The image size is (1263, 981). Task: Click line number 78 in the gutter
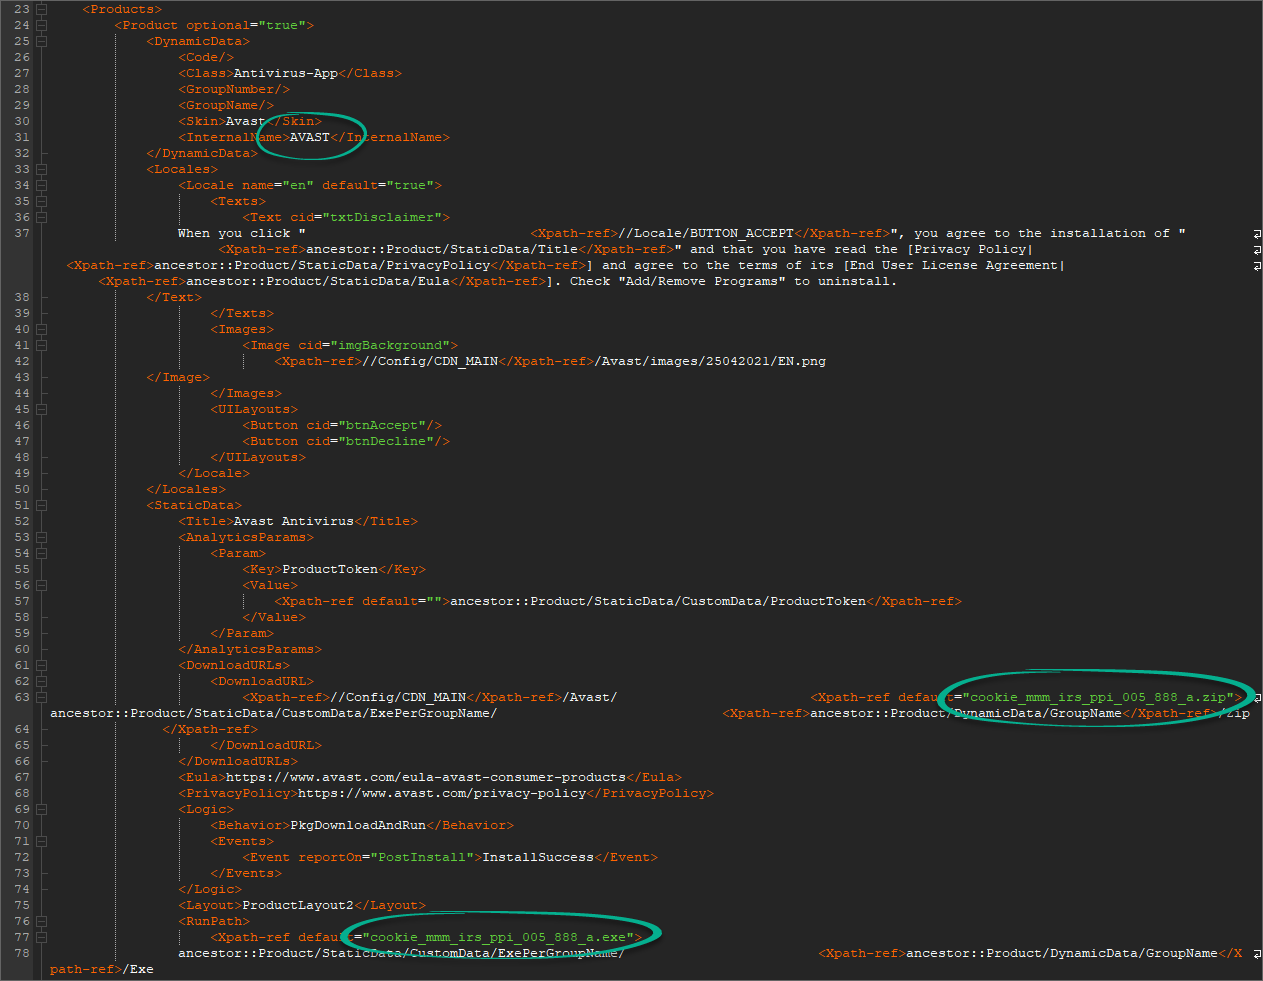[22, 953]
